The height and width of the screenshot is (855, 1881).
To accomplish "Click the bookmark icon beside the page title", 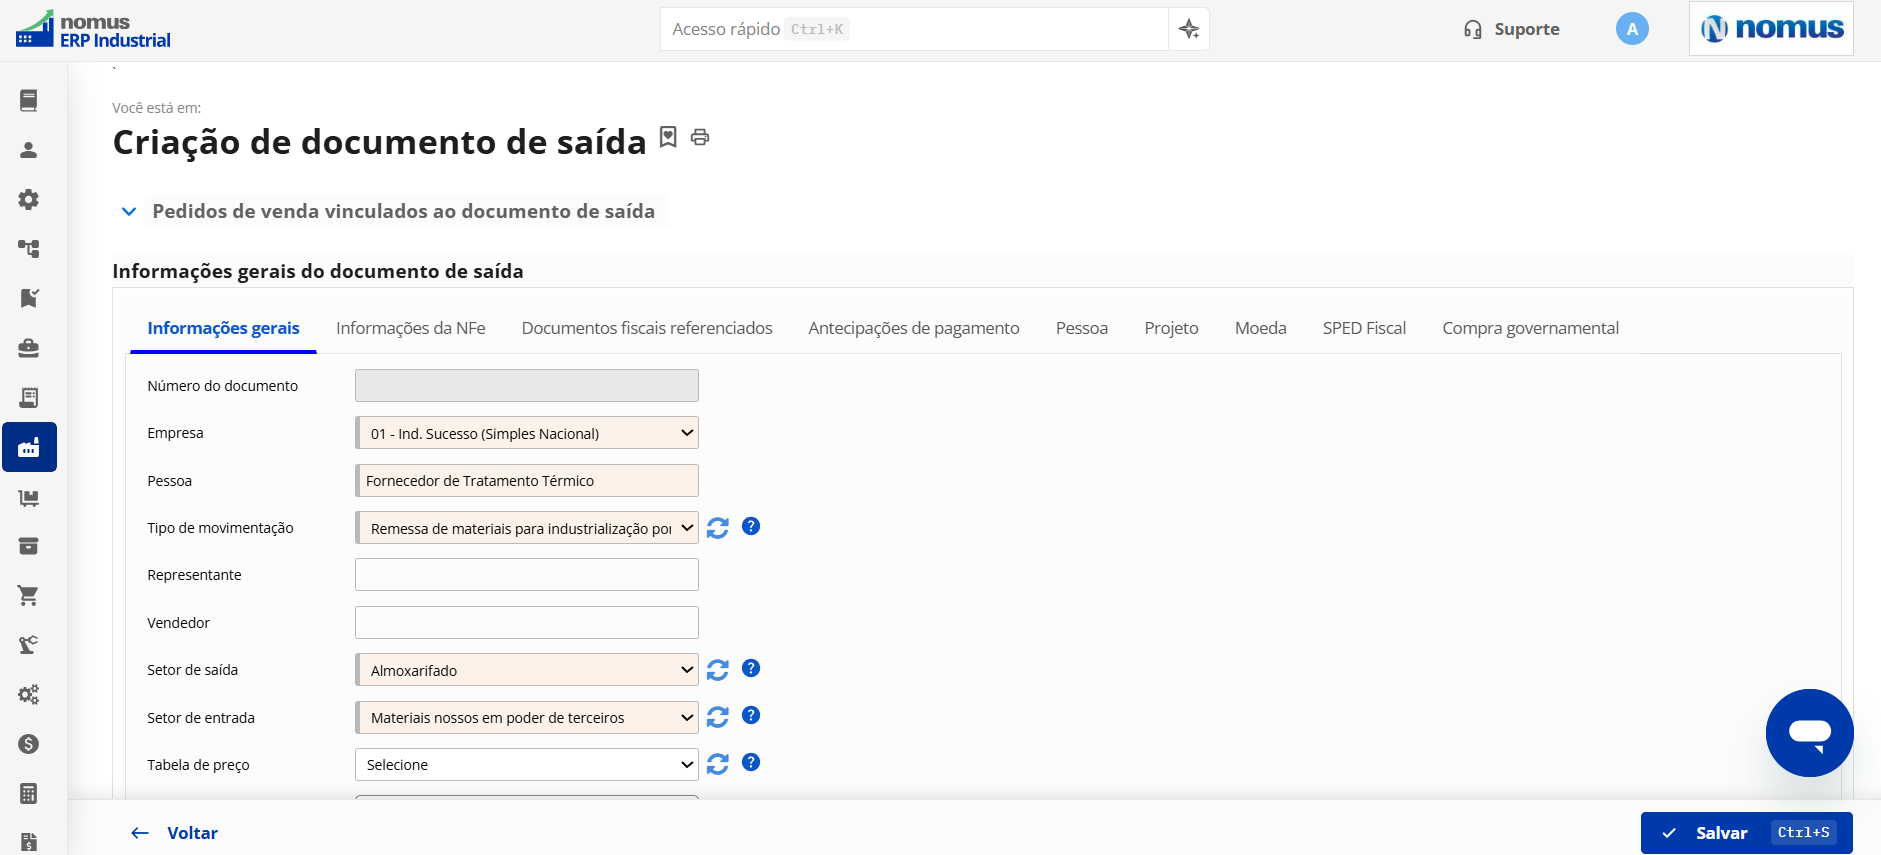I will click(668, 137).
